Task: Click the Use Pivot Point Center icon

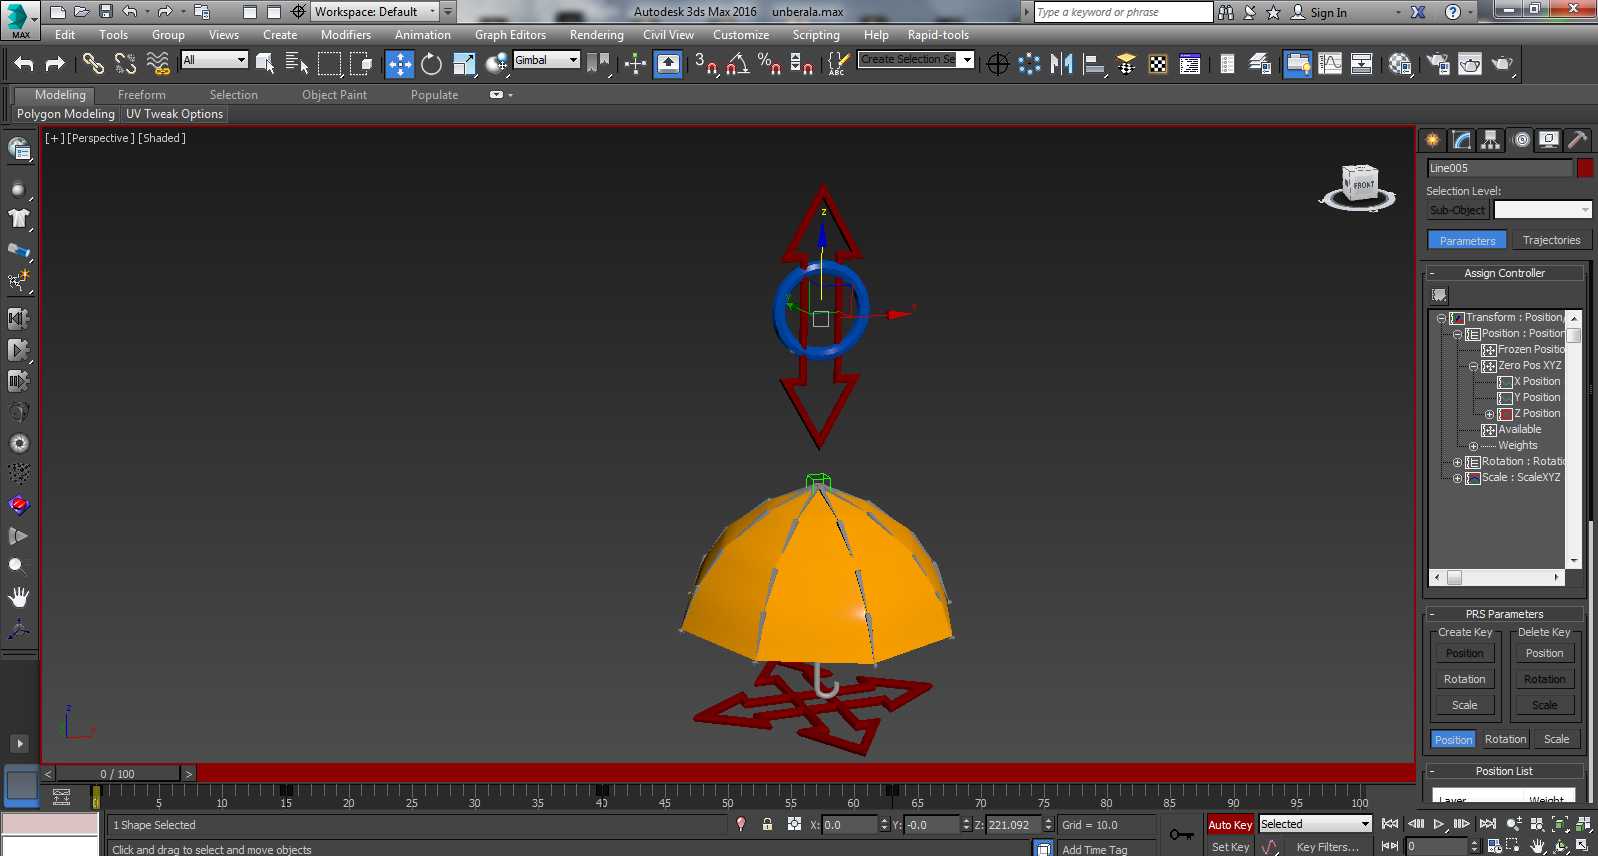Action: pos(600,64)
